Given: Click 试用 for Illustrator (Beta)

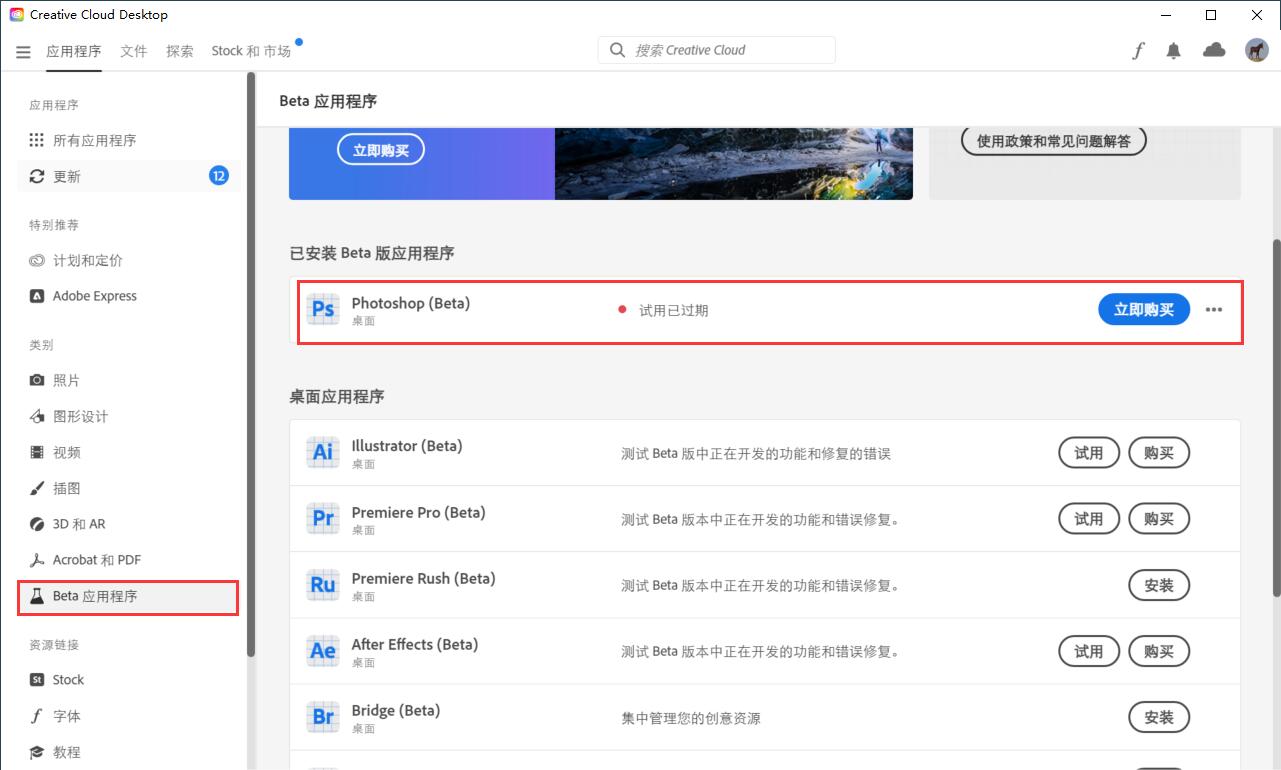Looking at the screenshot, I should tap(1089, 453).
